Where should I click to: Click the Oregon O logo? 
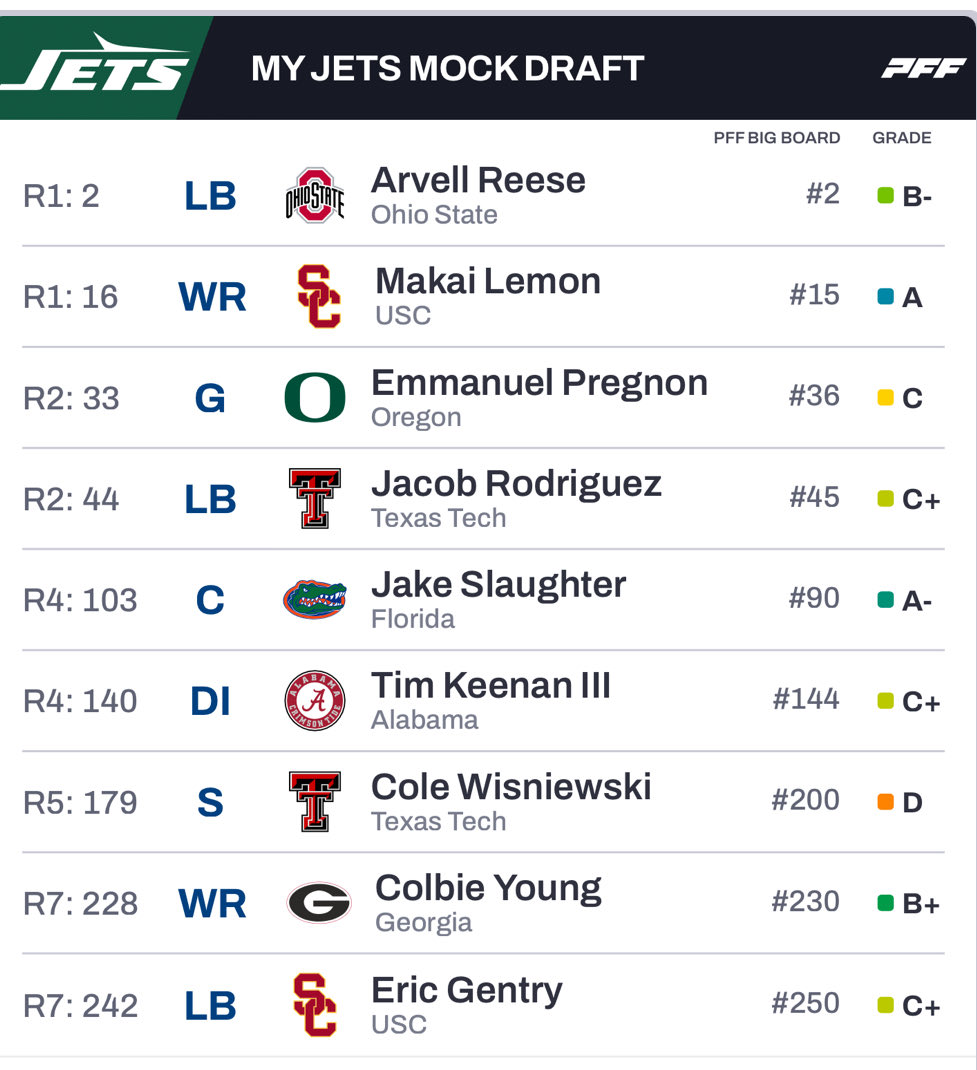click(315, 398)
